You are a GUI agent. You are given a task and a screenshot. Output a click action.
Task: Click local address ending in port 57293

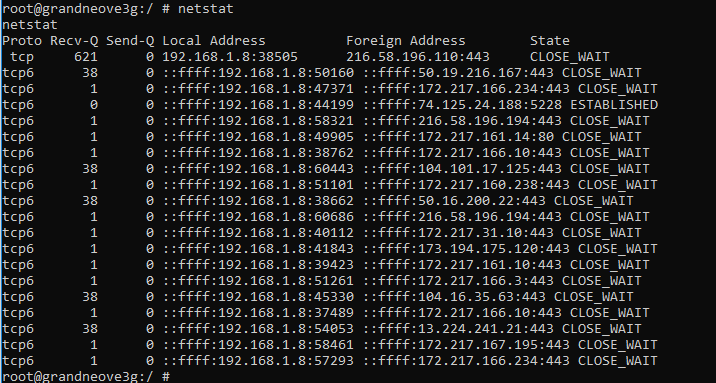(x=258, y=360)
